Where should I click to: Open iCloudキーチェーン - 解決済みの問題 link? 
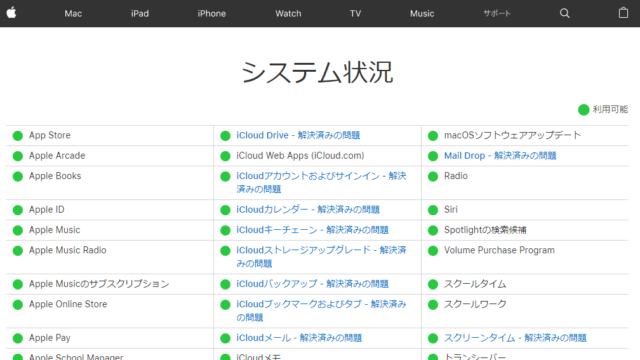point(312,230)
